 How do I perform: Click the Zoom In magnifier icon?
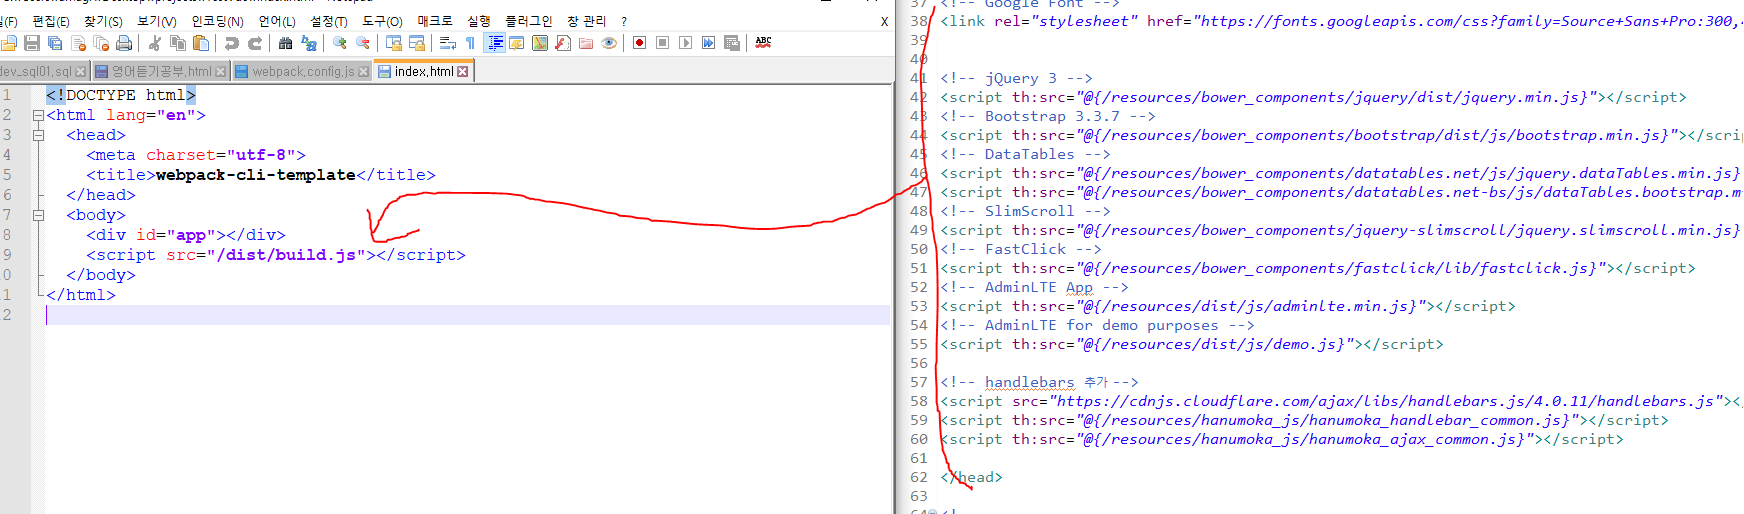[x=340, y=43]
